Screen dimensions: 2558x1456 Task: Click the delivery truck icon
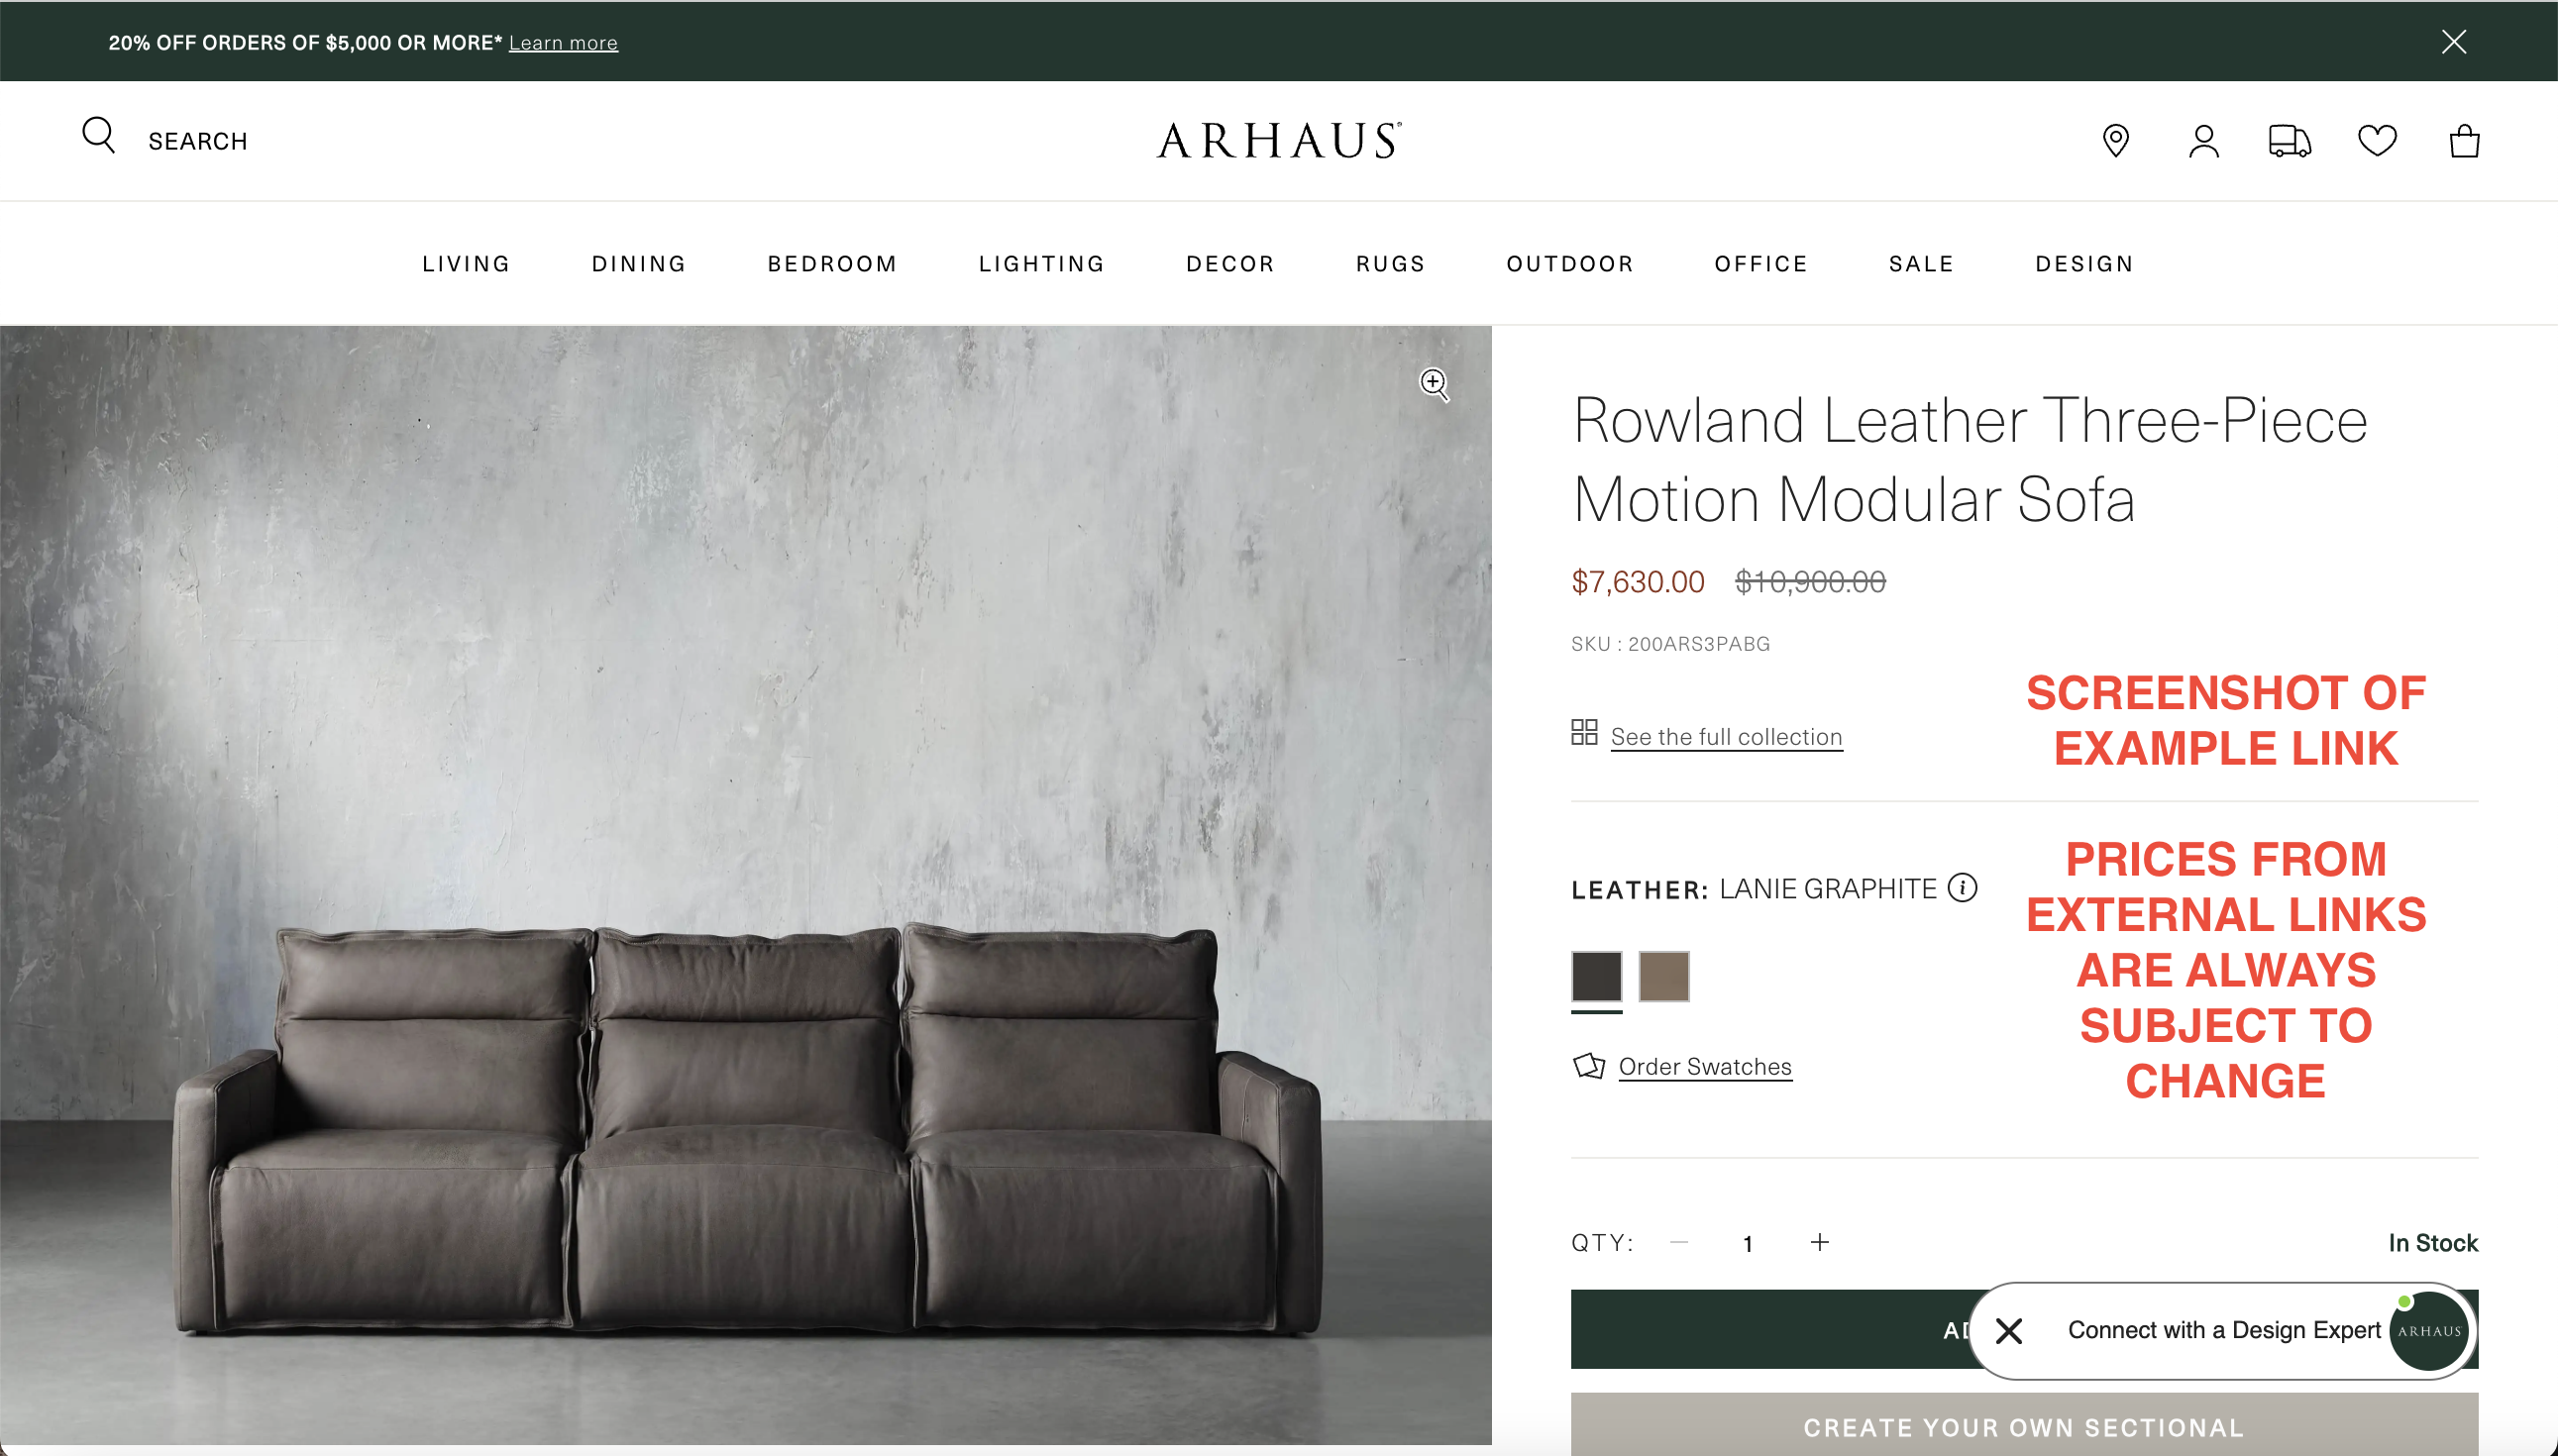(2290, 141)
